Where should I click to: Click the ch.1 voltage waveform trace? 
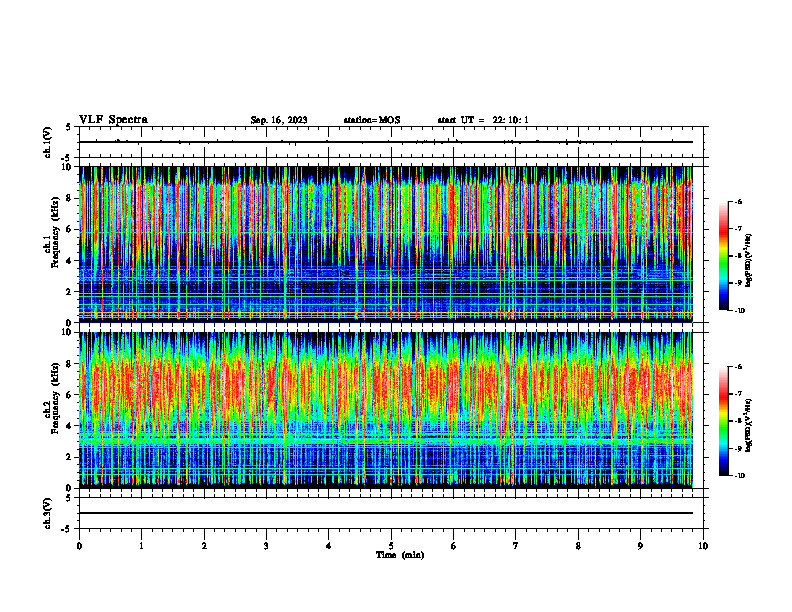[386, 142]
